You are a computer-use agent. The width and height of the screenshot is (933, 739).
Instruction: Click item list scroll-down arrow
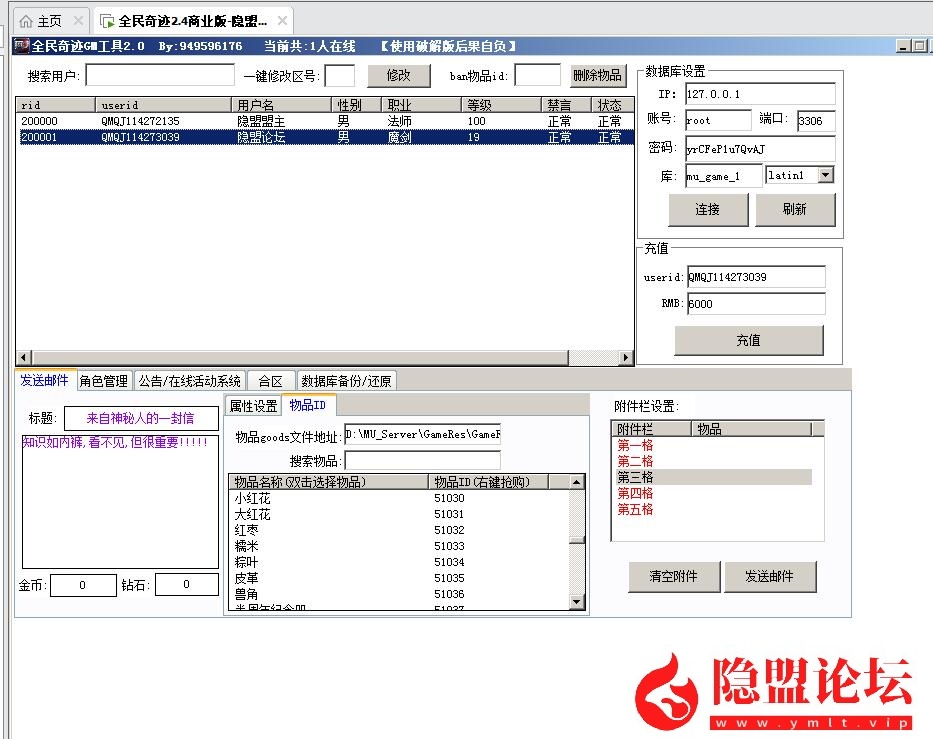tap(576, 602)
